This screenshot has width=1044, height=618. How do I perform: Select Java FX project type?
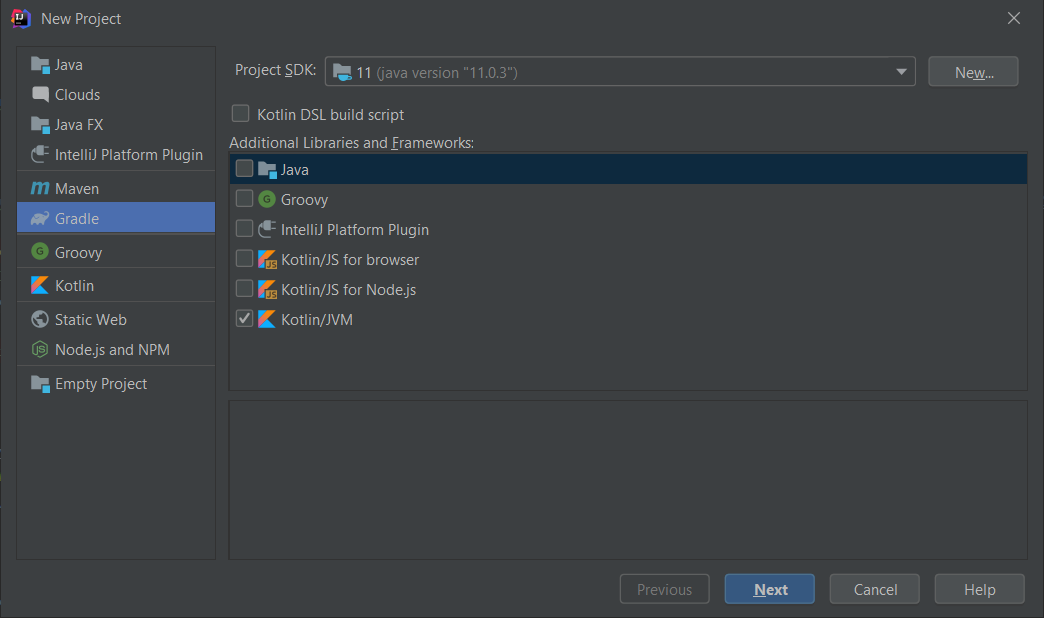79,125
